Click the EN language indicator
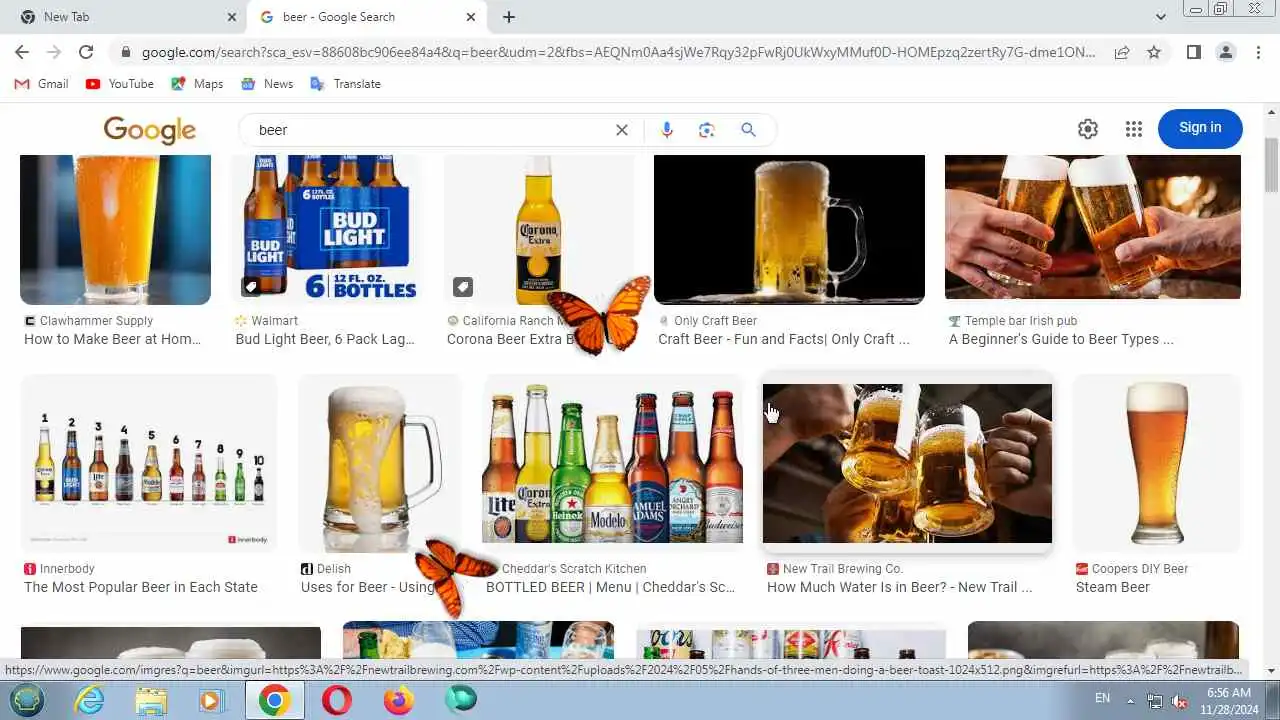Screen dimensions: 1280x720 (1103, 698)
